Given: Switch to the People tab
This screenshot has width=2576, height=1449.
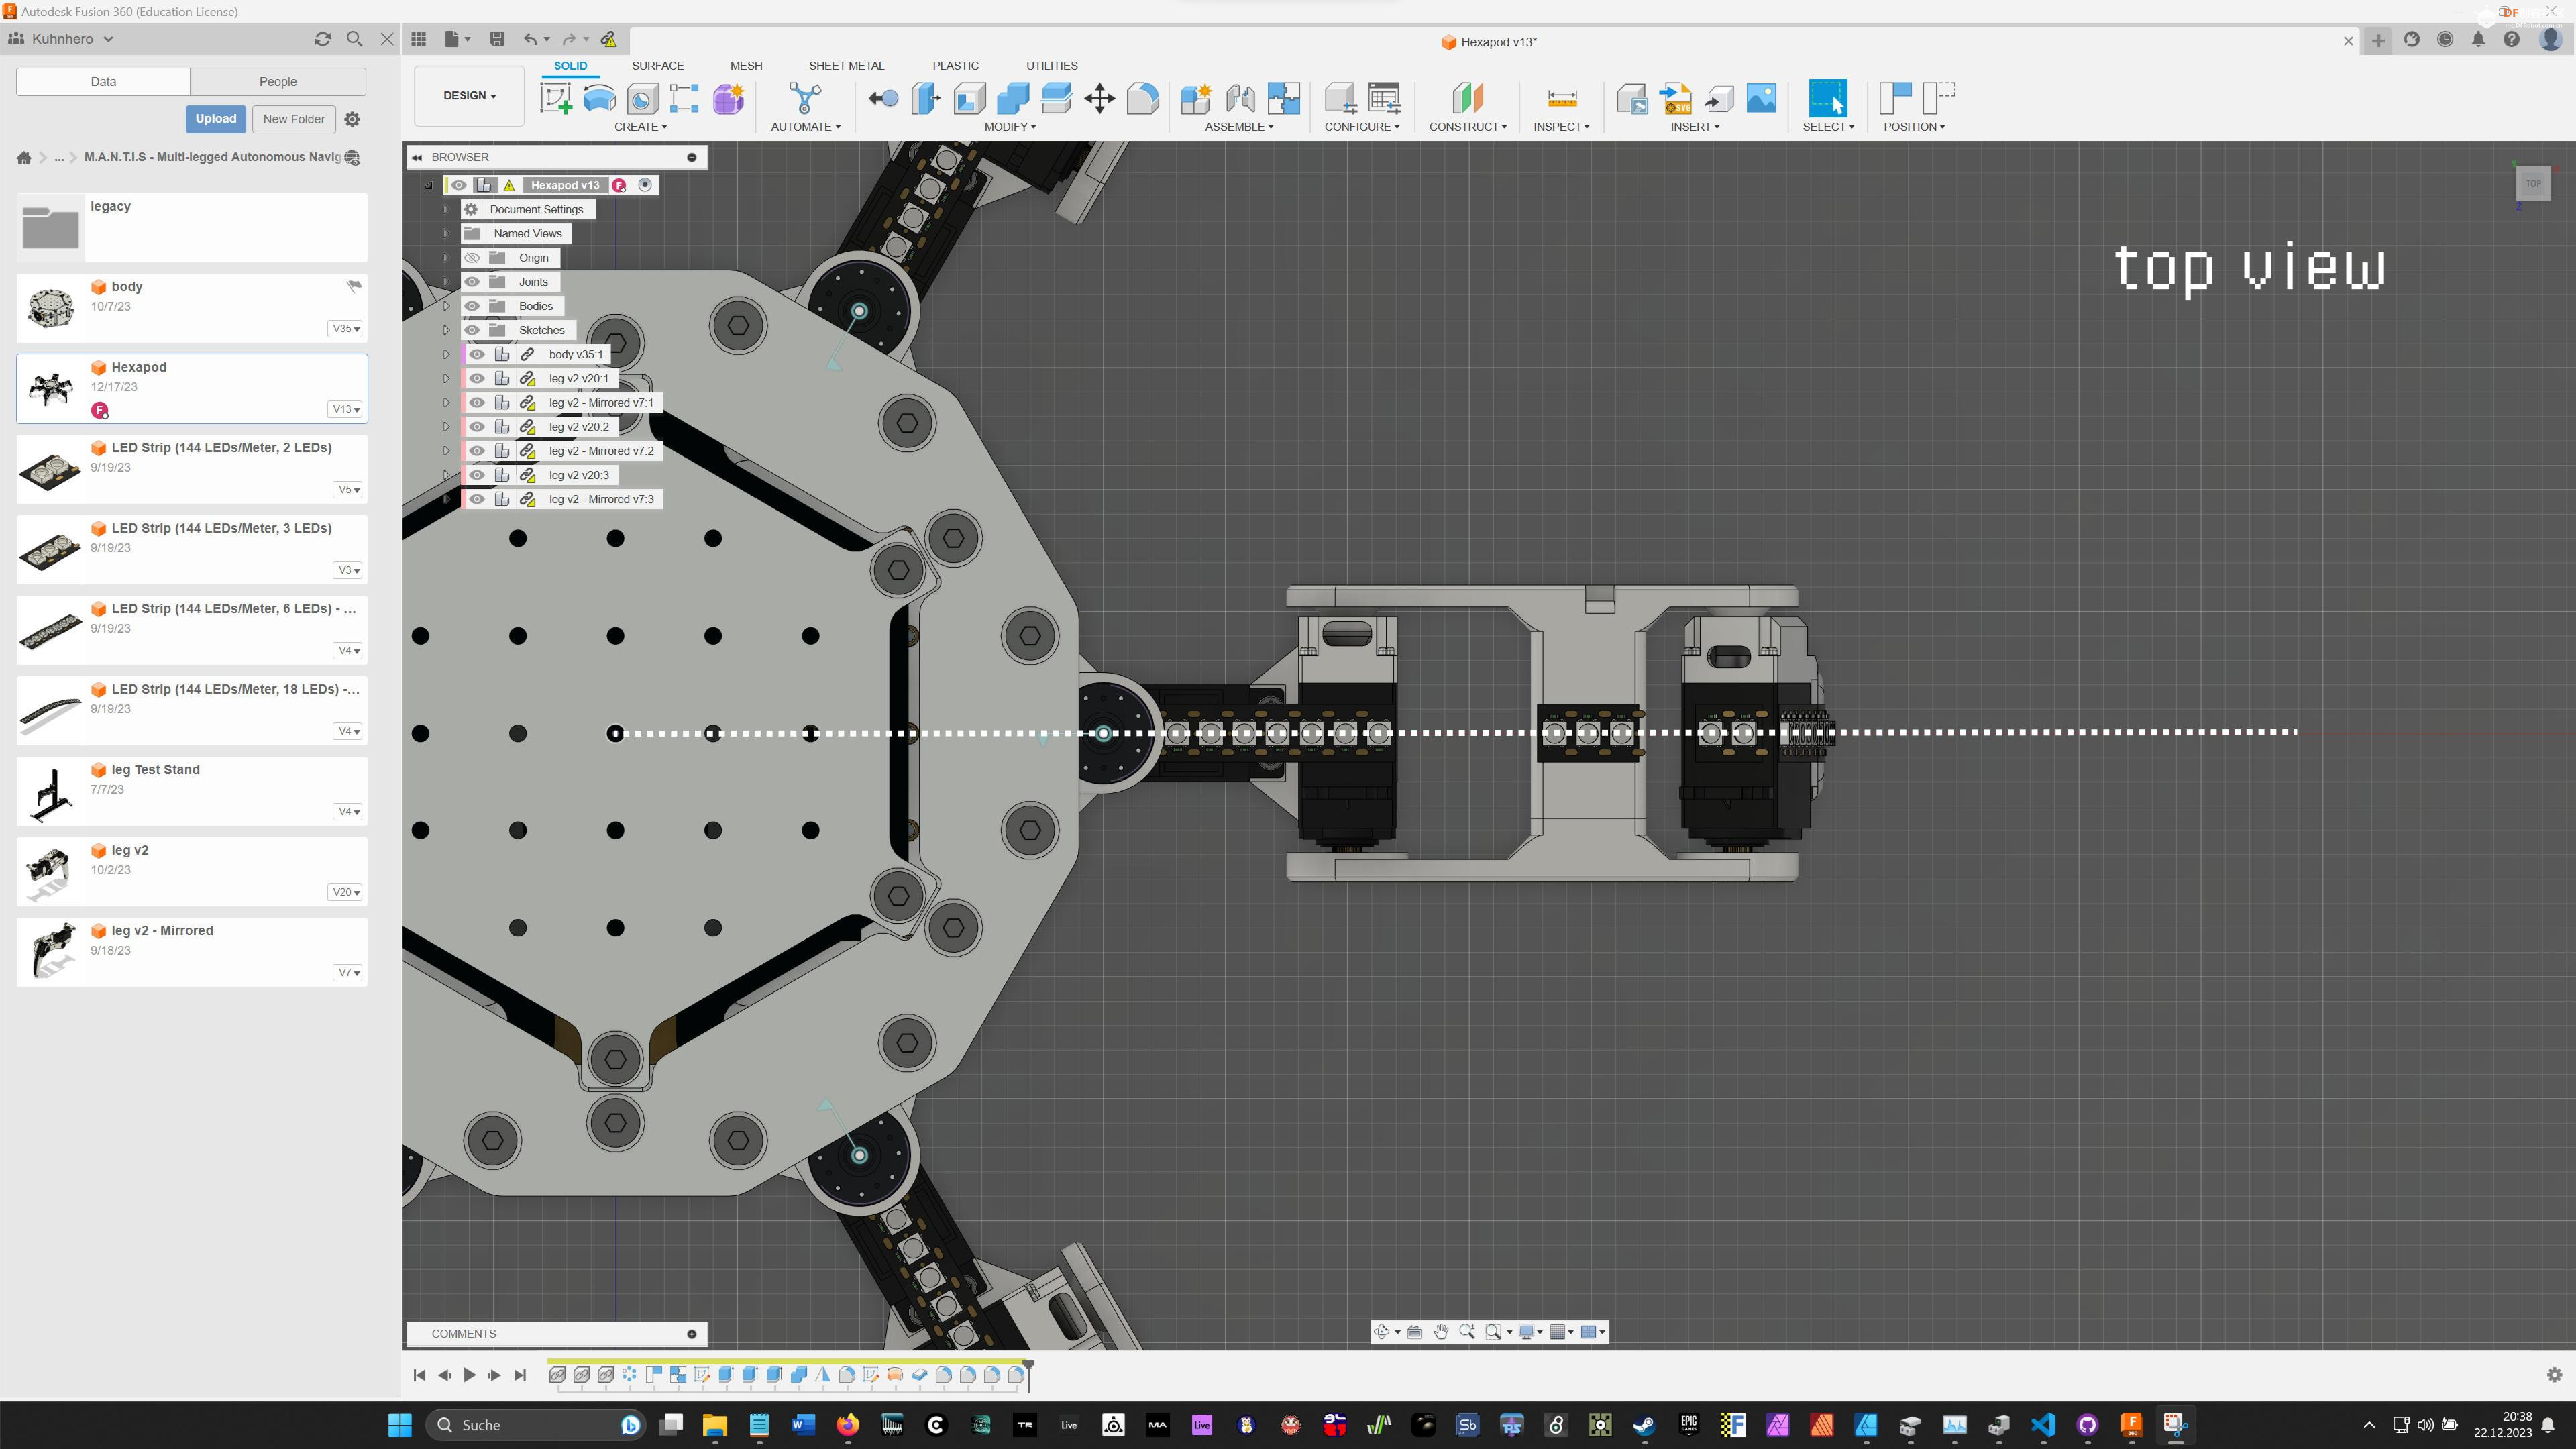Looking at the screenshot, I should pyautogui.click(x=278, y=82).
